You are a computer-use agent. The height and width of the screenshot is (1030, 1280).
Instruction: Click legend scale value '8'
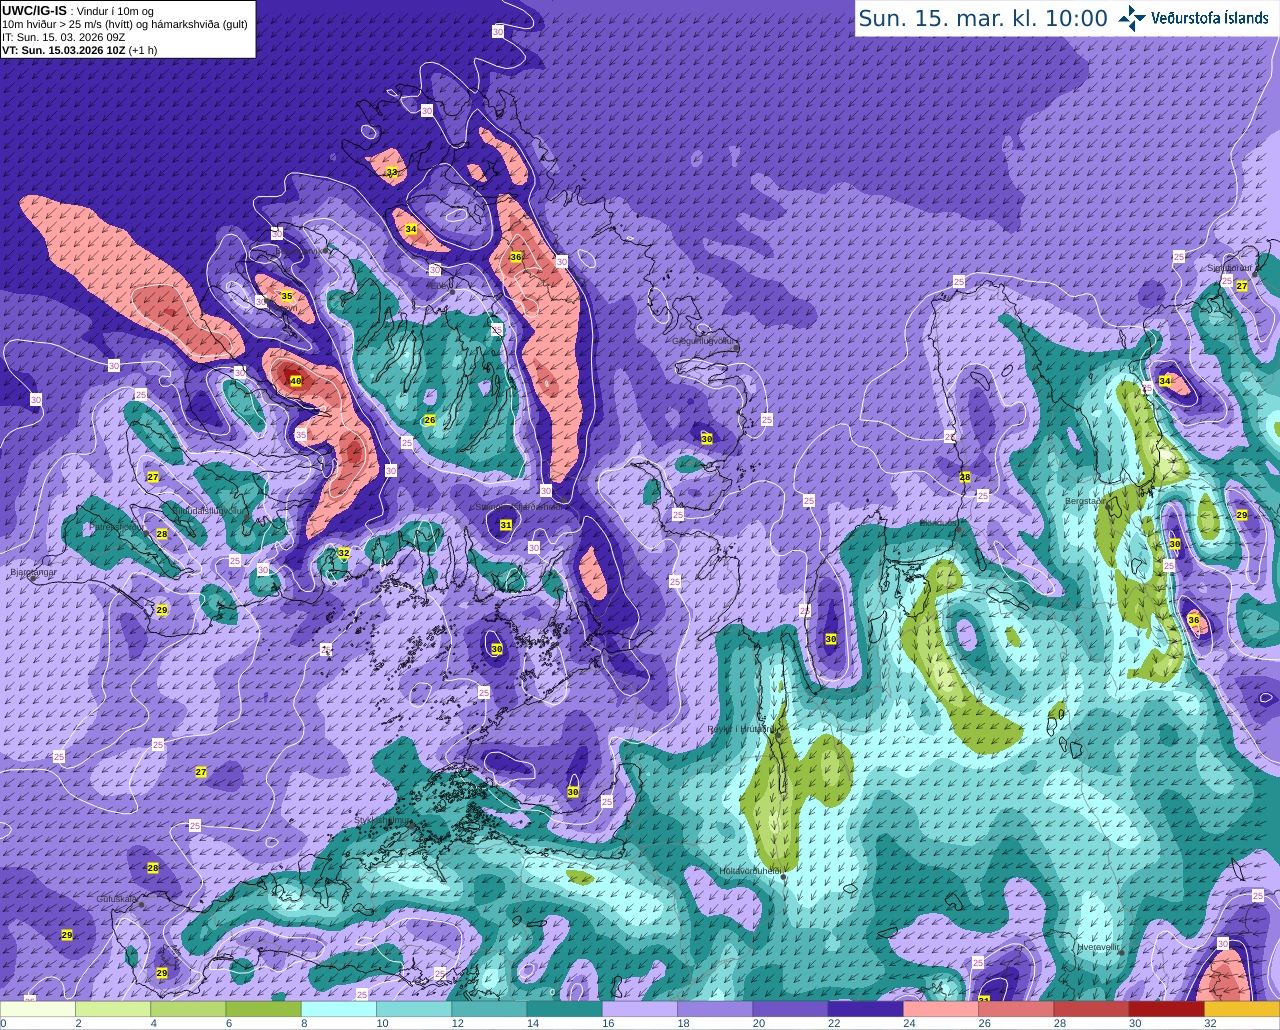pos(304,1023)
